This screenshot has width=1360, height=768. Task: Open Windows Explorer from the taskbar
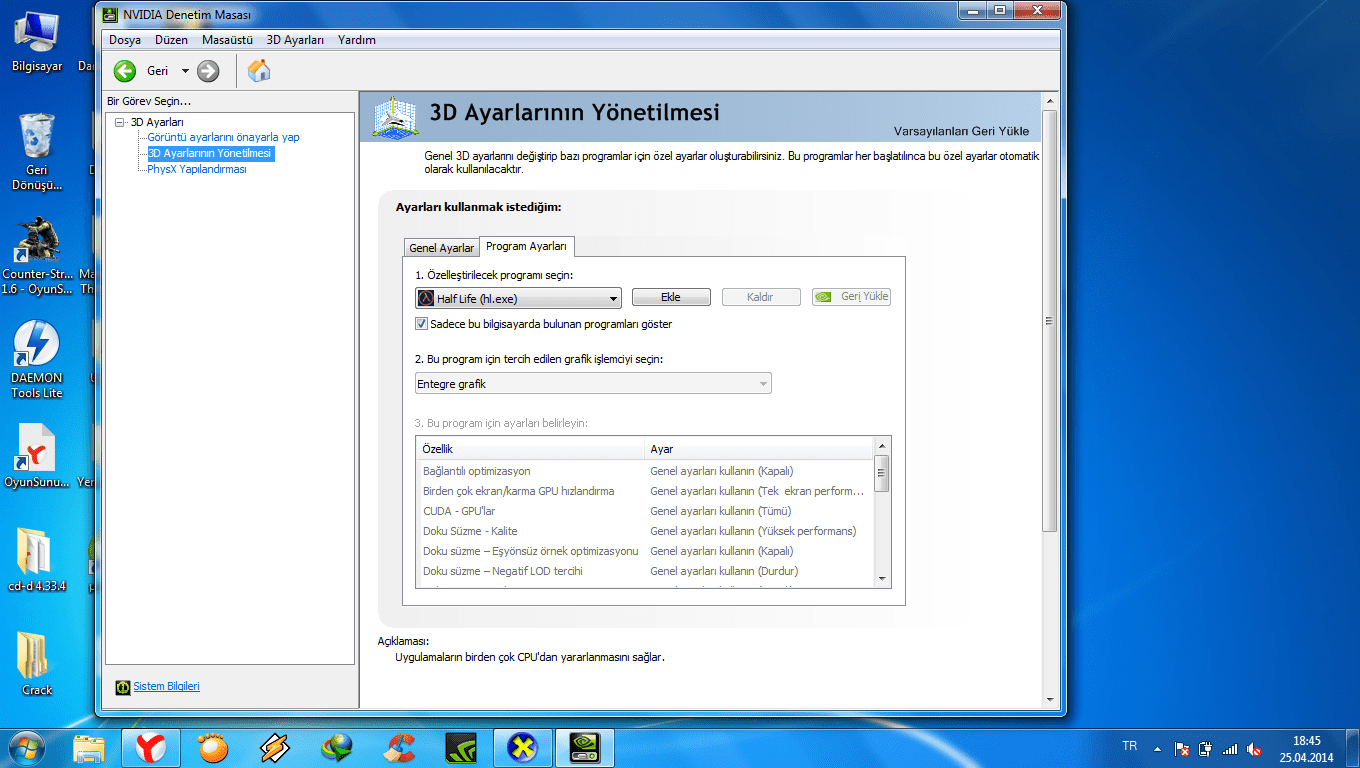click(89, 747)
